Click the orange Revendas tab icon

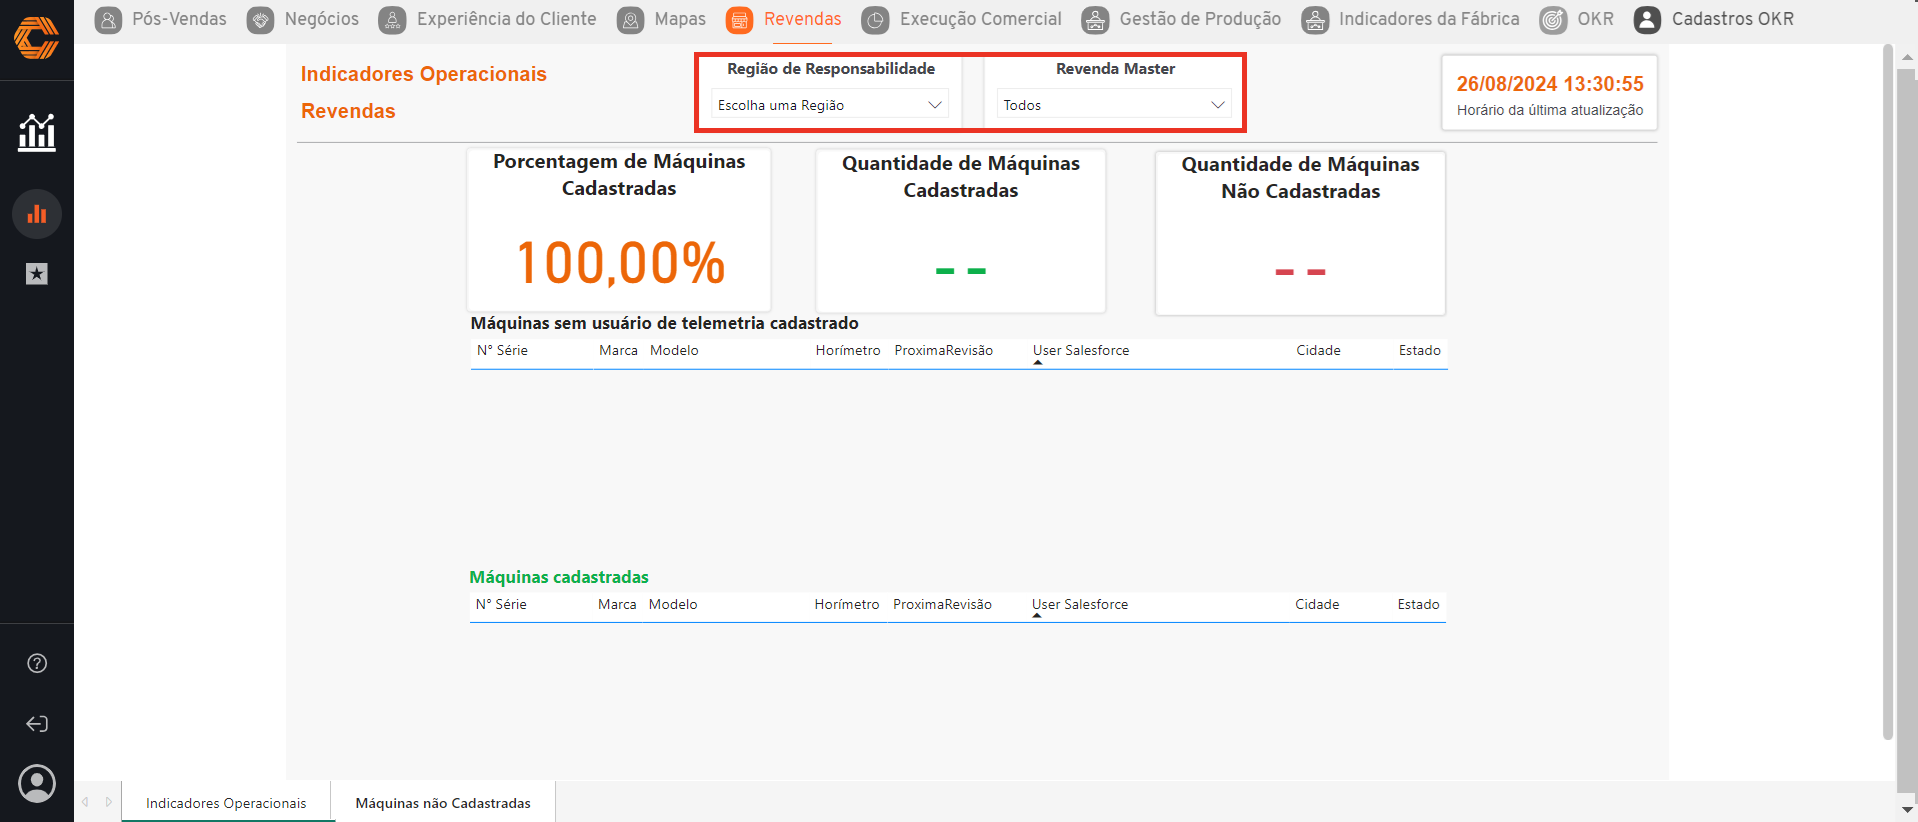click(x=739, y=19)
